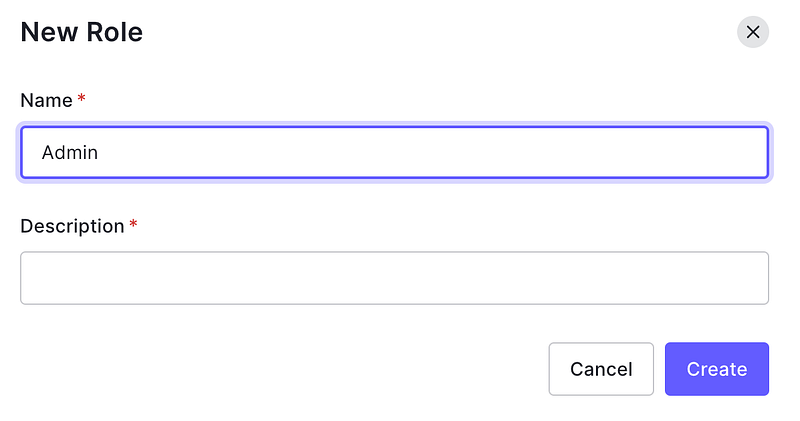The width and height of the screenshot is (800, 421).
Task: Click the Name field label
Action: [46, 101]
